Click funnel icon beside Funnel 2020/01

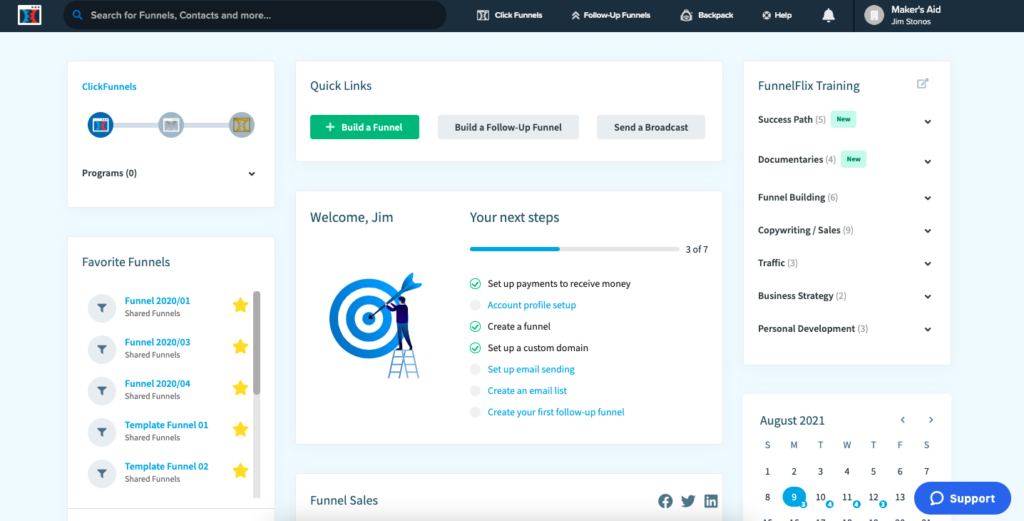(102, 308)
